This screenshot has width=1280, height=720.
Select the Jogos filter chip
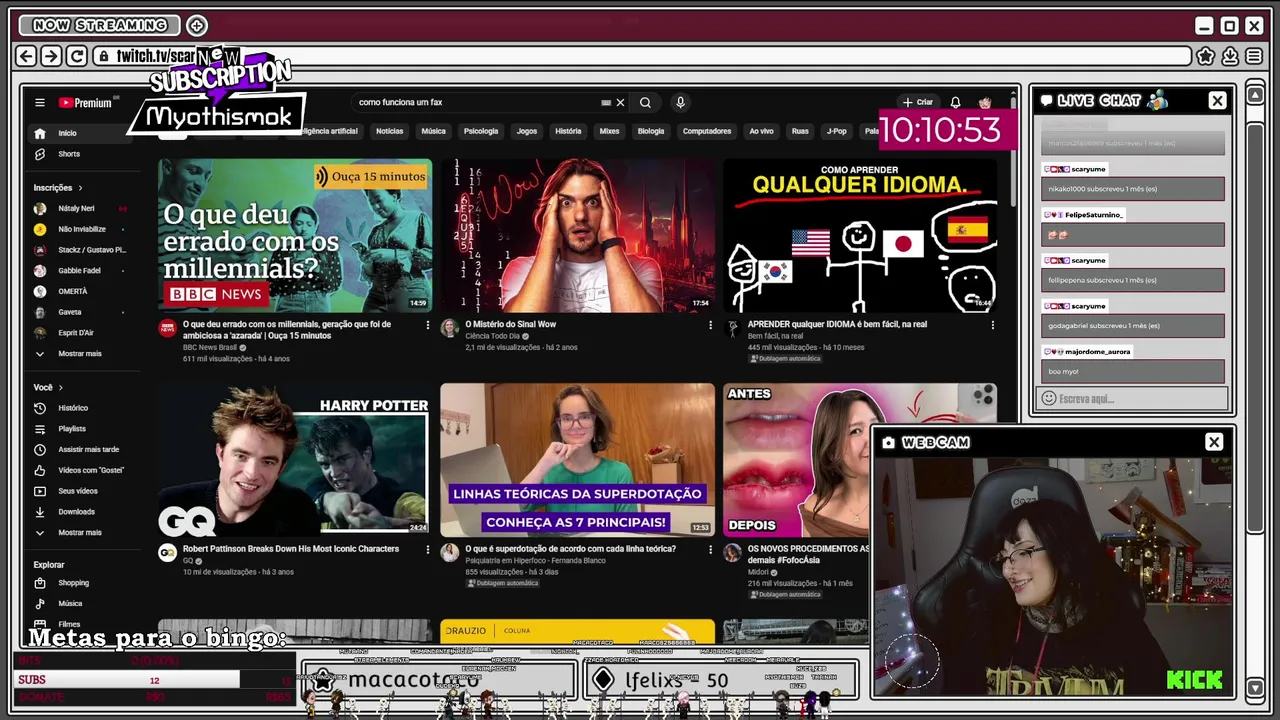pos(527,131)
